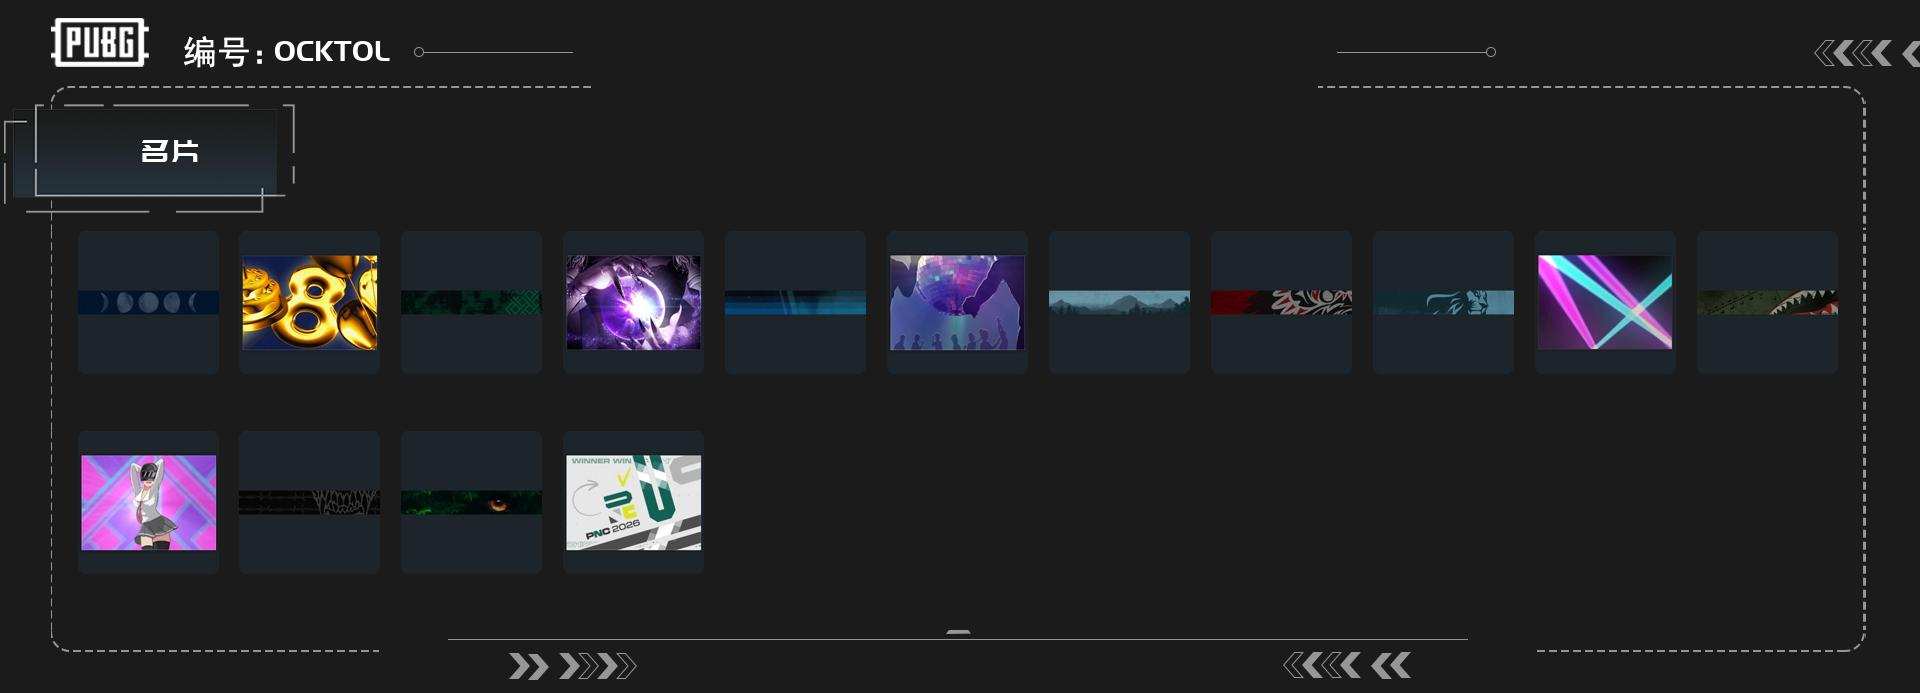
Task: Select the golden 8 coins nameplate
Action: point(310,302)
